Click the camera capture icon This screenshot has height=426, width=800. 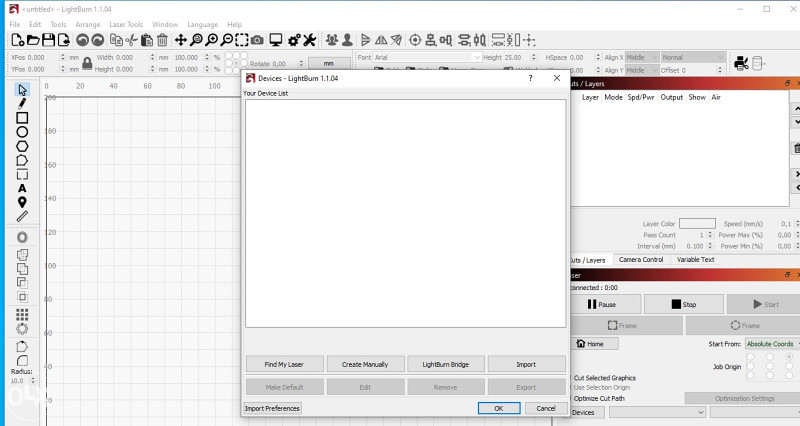[257, 40]
